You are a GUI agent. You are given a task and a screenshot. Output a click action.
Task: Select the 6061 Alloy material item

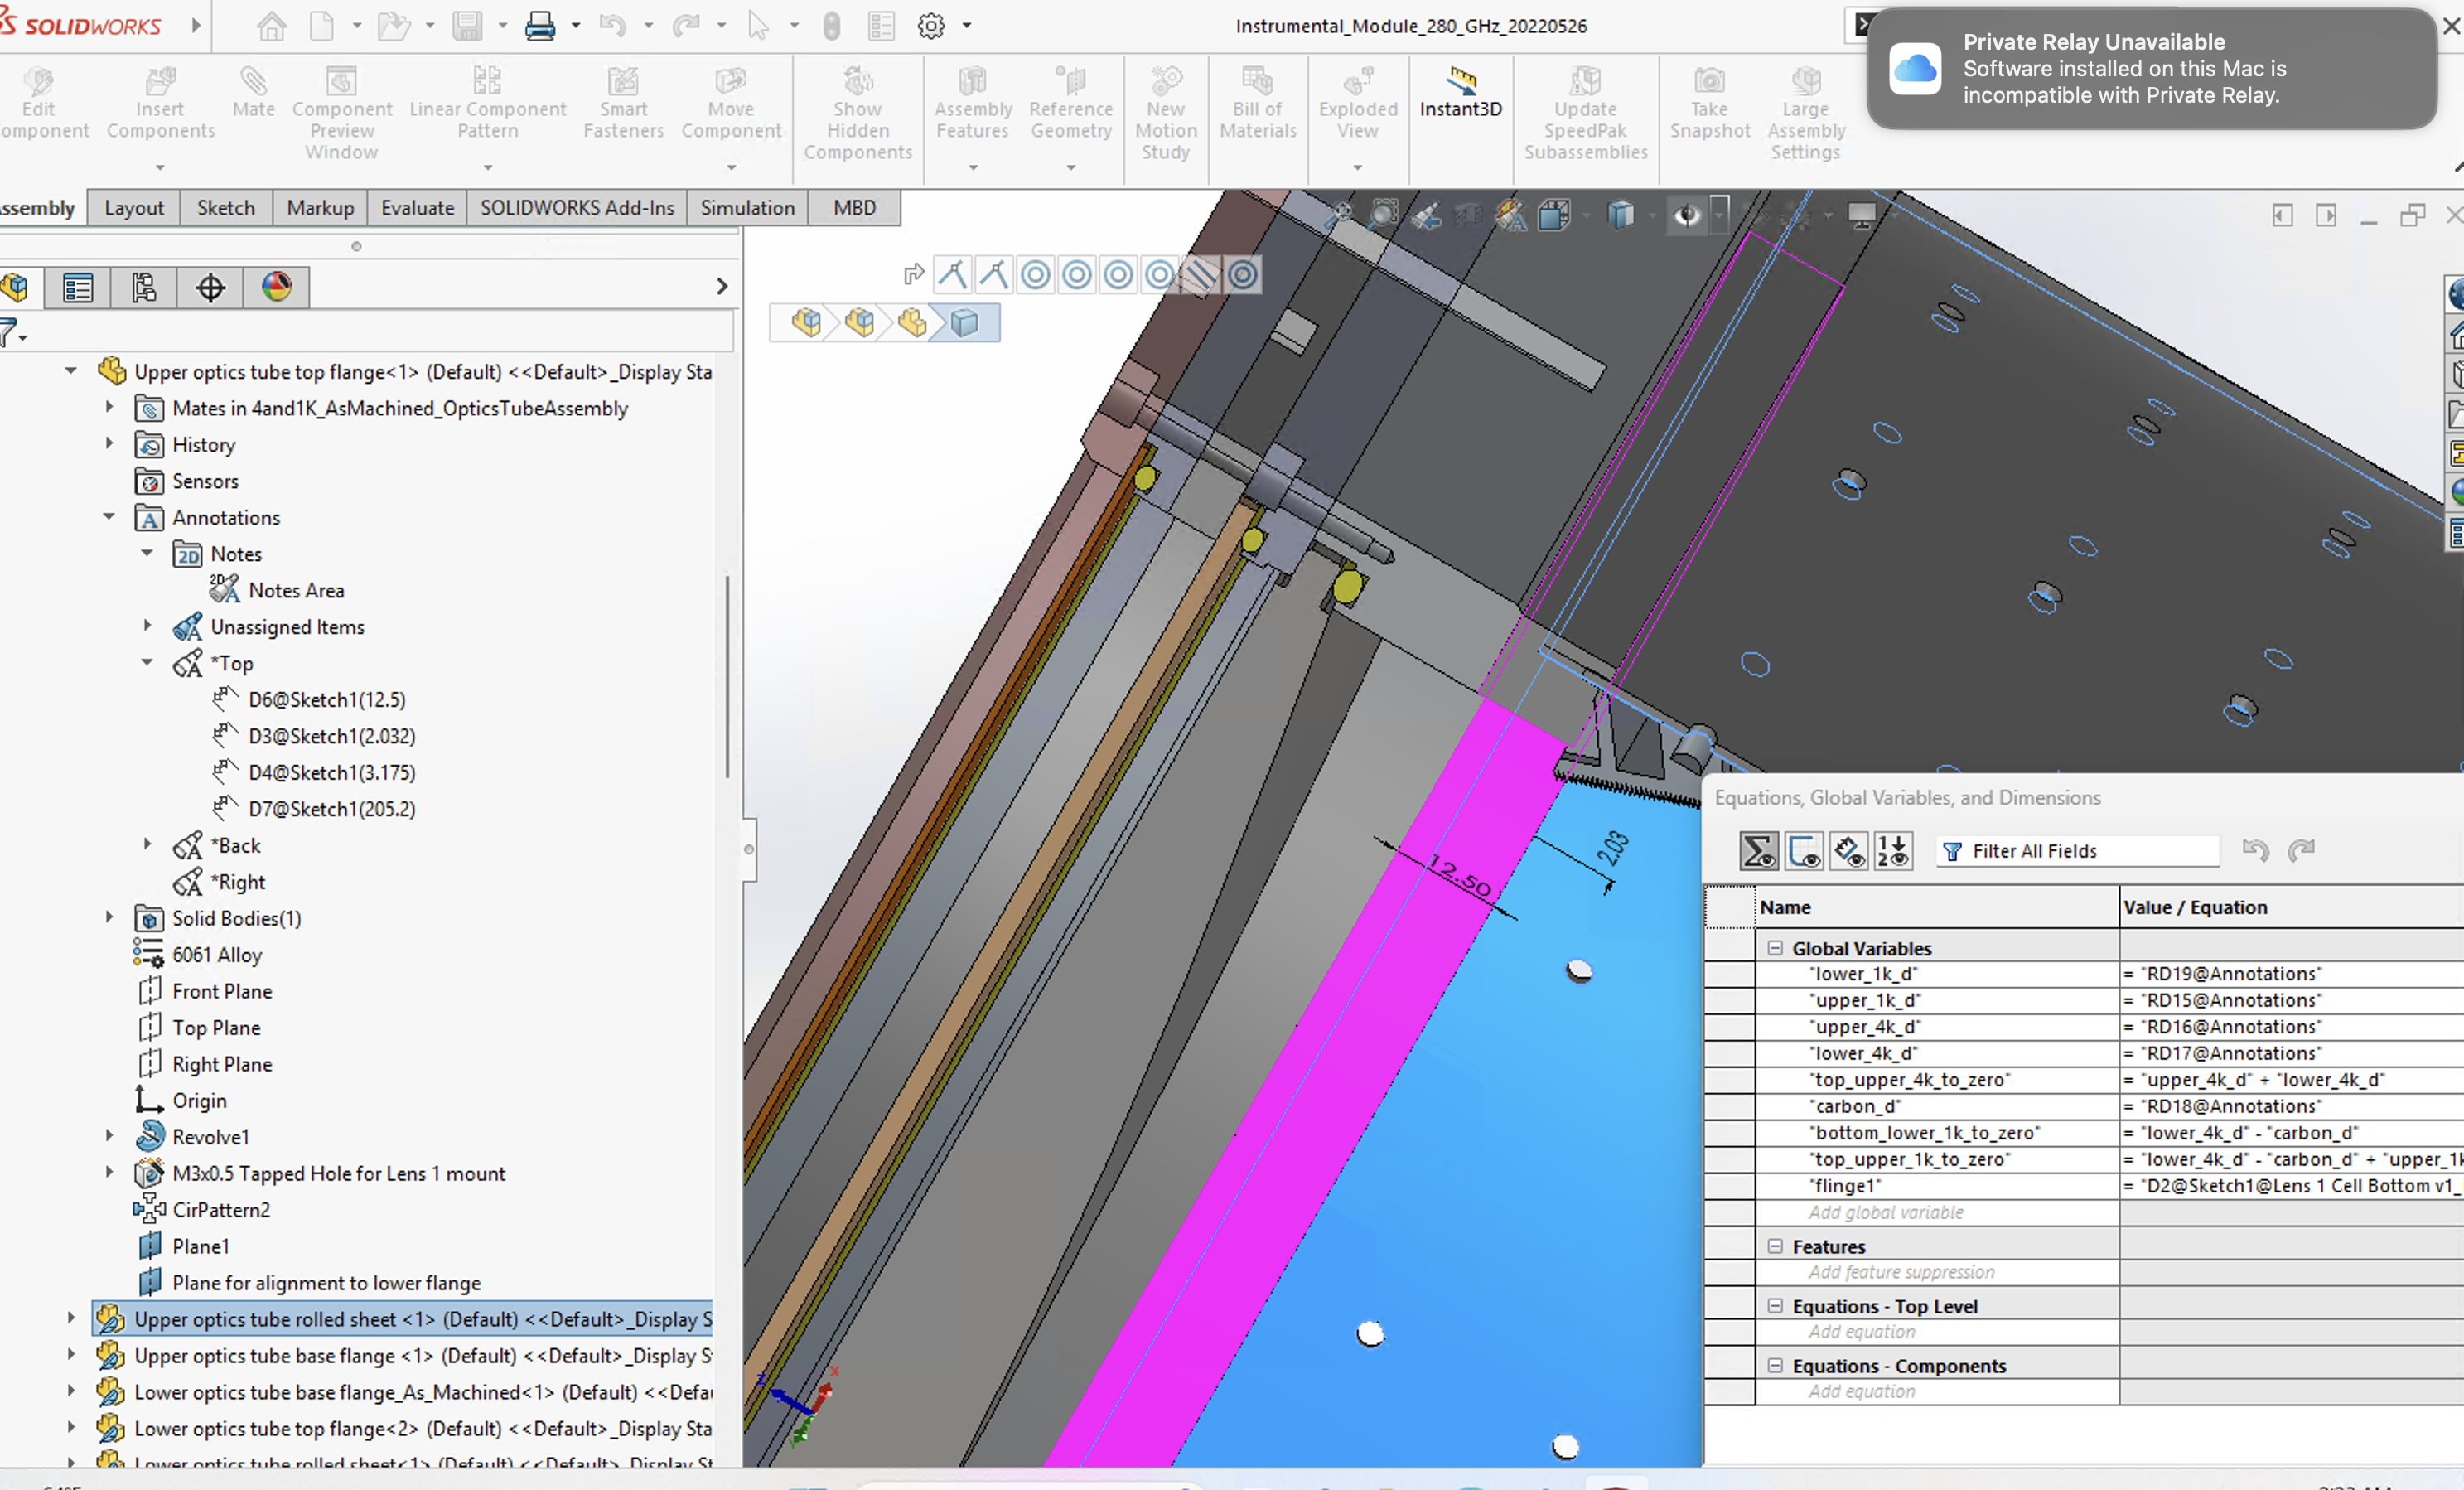[217, 955]
